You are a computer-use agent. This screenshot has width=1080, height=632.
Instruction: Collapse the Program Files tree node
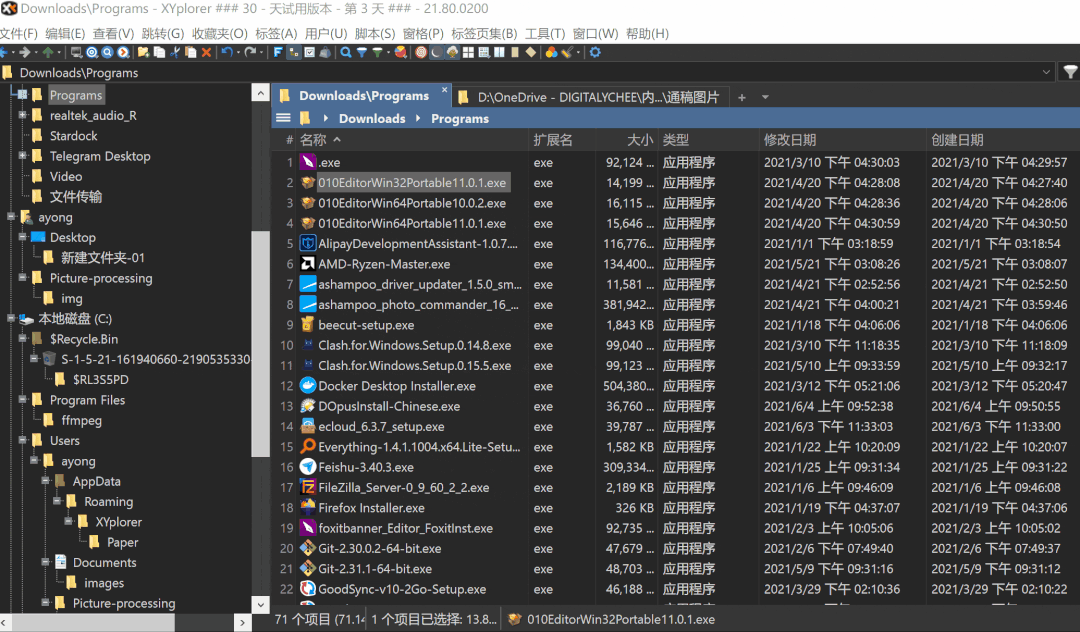tap(23, 399)
